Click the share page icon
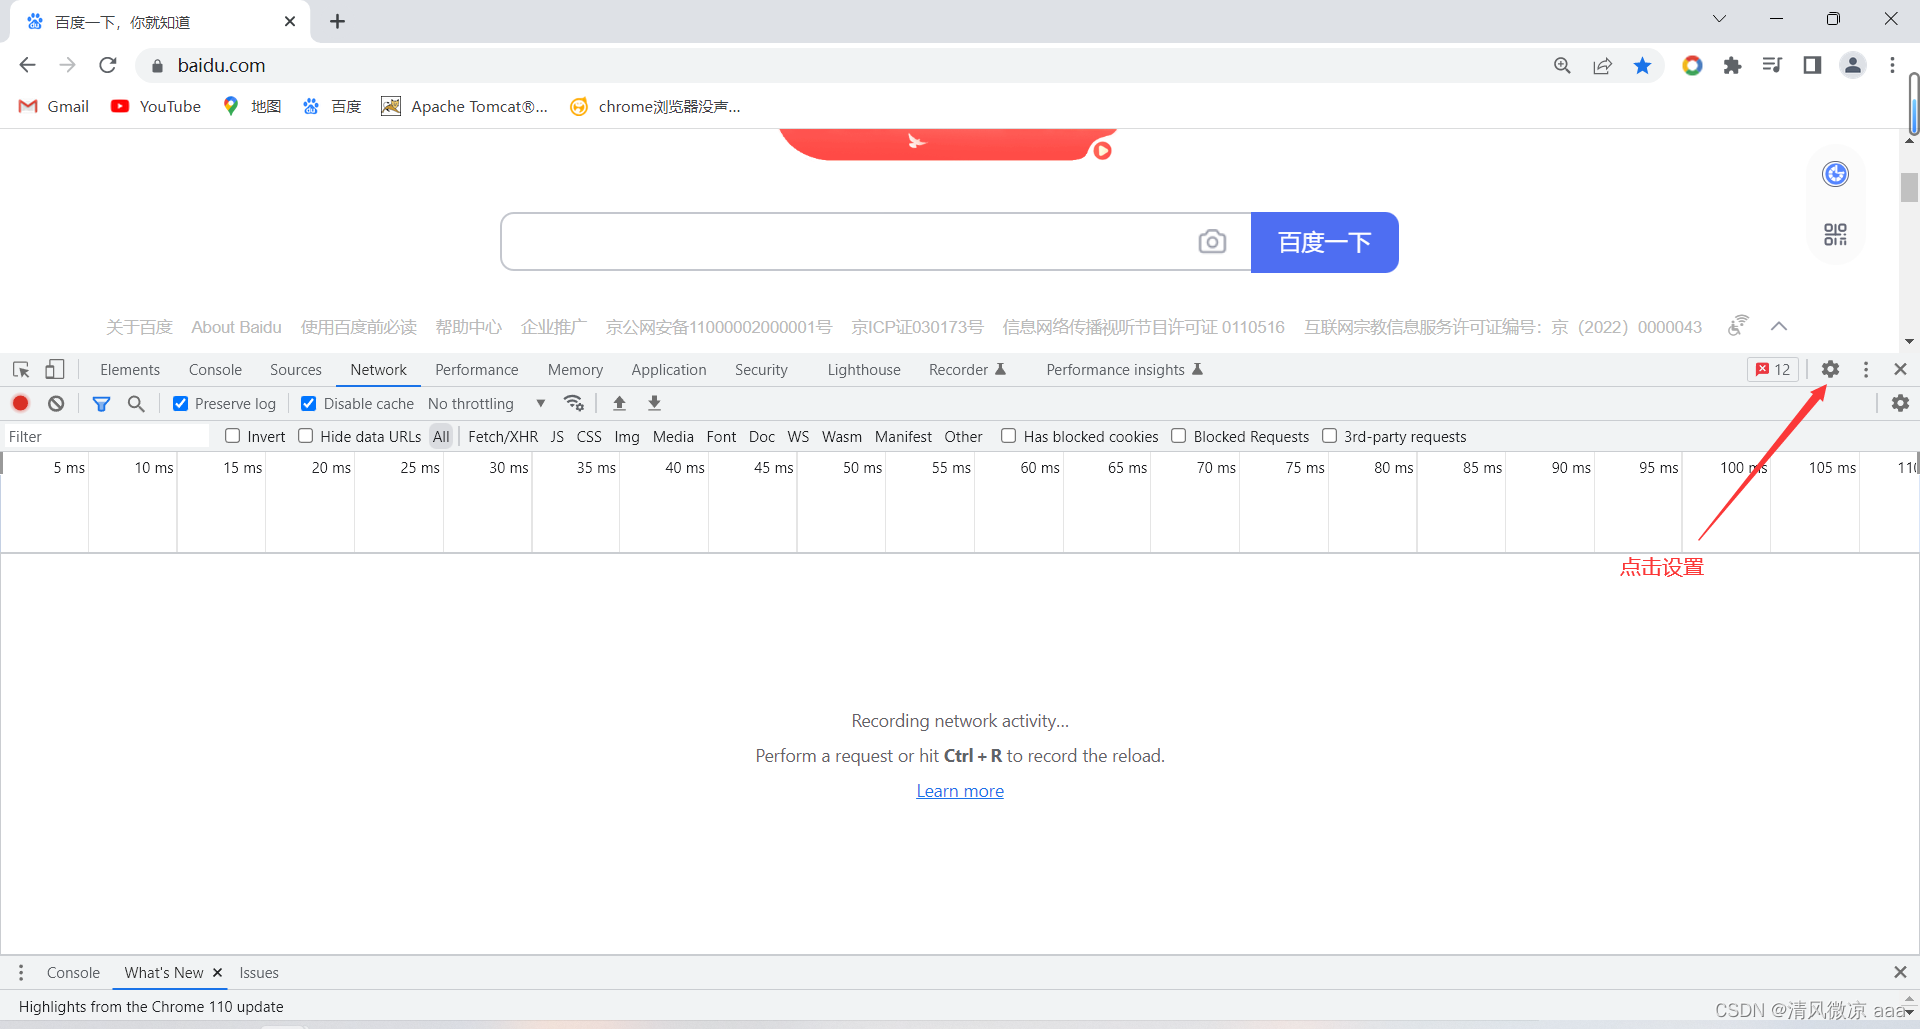This screenshot has width=1920, height=1029. [1602, 65]
